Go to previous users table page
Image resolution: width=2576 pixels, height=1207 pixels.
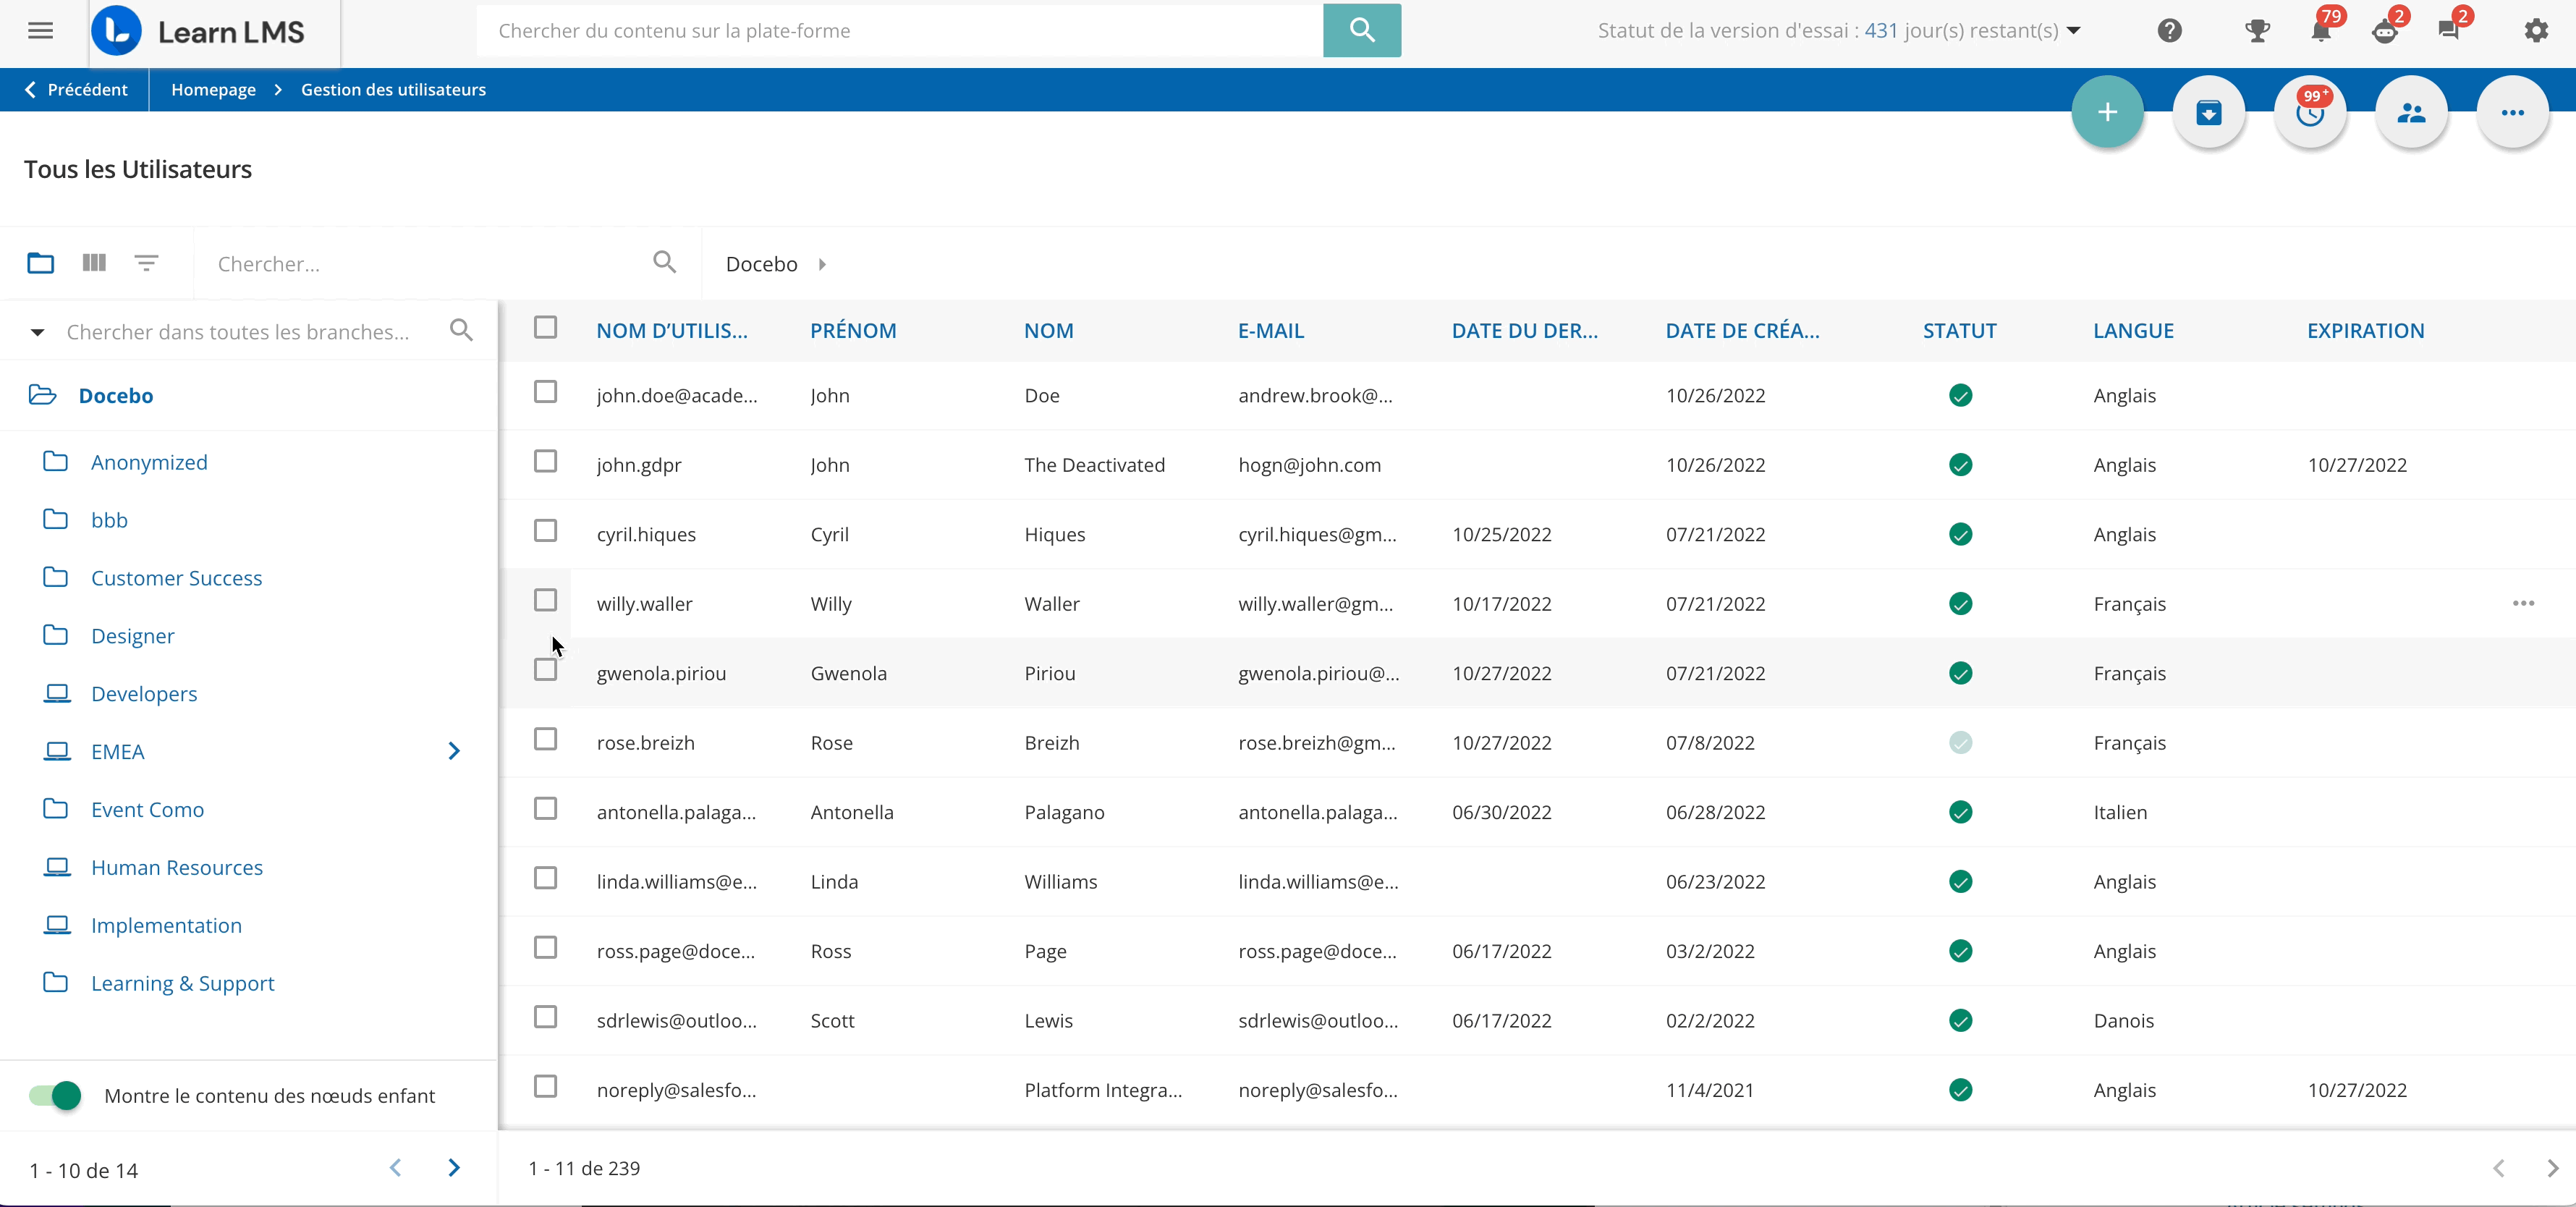tap(2499, 1168)
